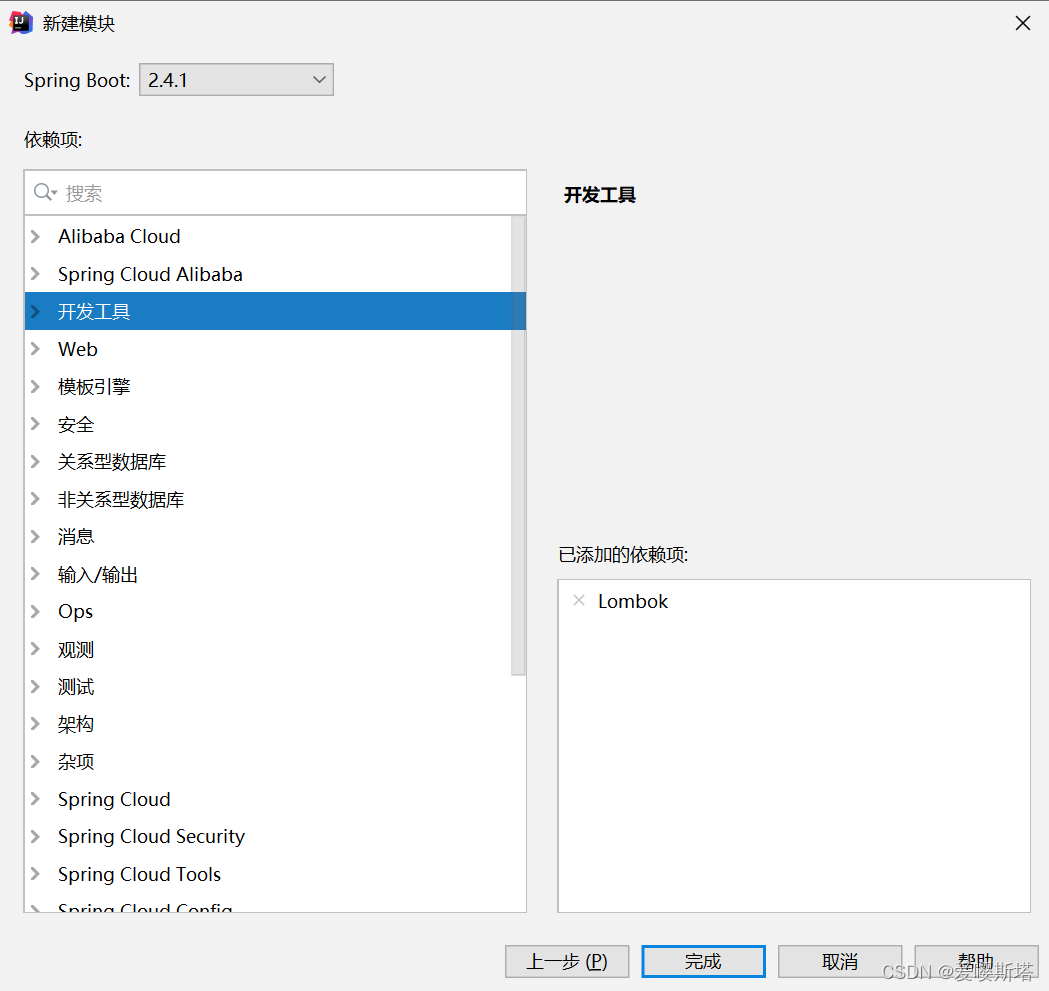Click the search magnifier icon
This screenshot has width=1049, height=991.
pos(43,192)
